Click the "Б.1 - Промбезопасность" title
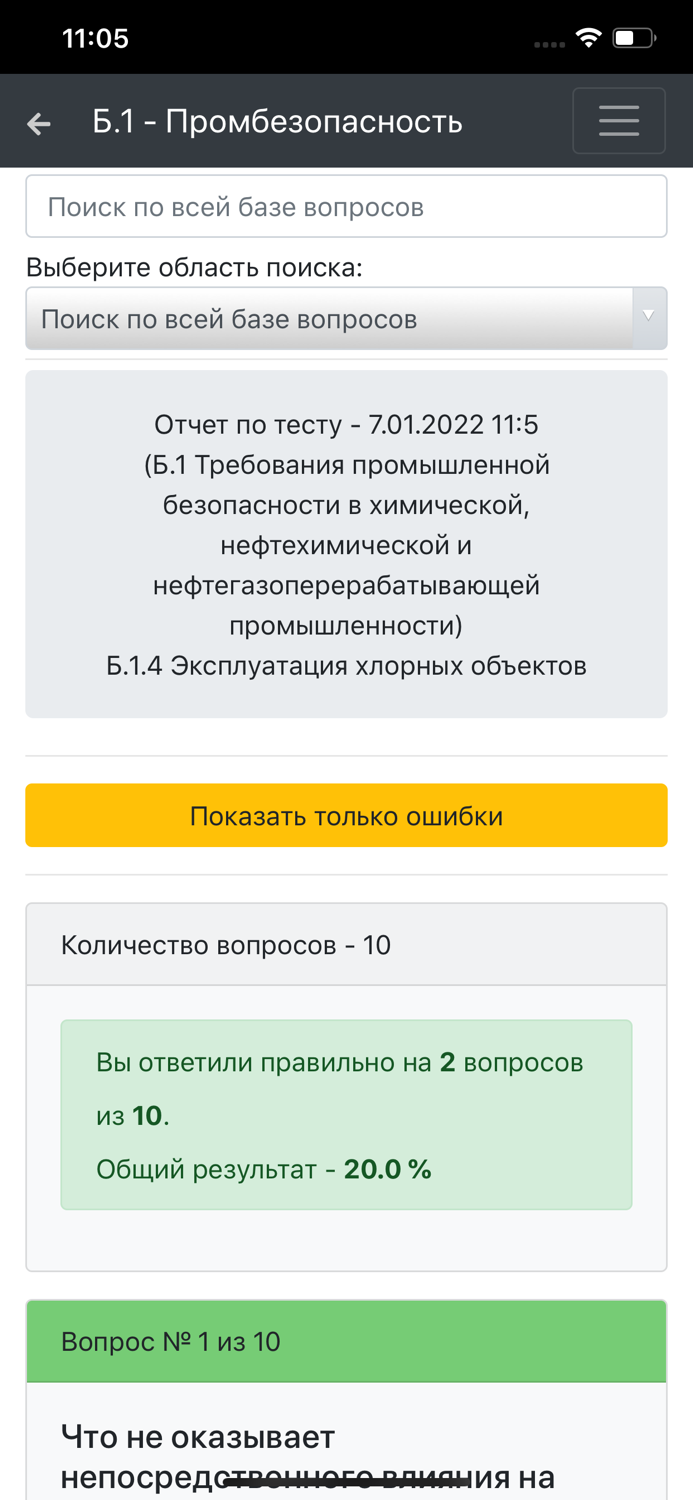The image size is (693, 1500). (278, 121)
